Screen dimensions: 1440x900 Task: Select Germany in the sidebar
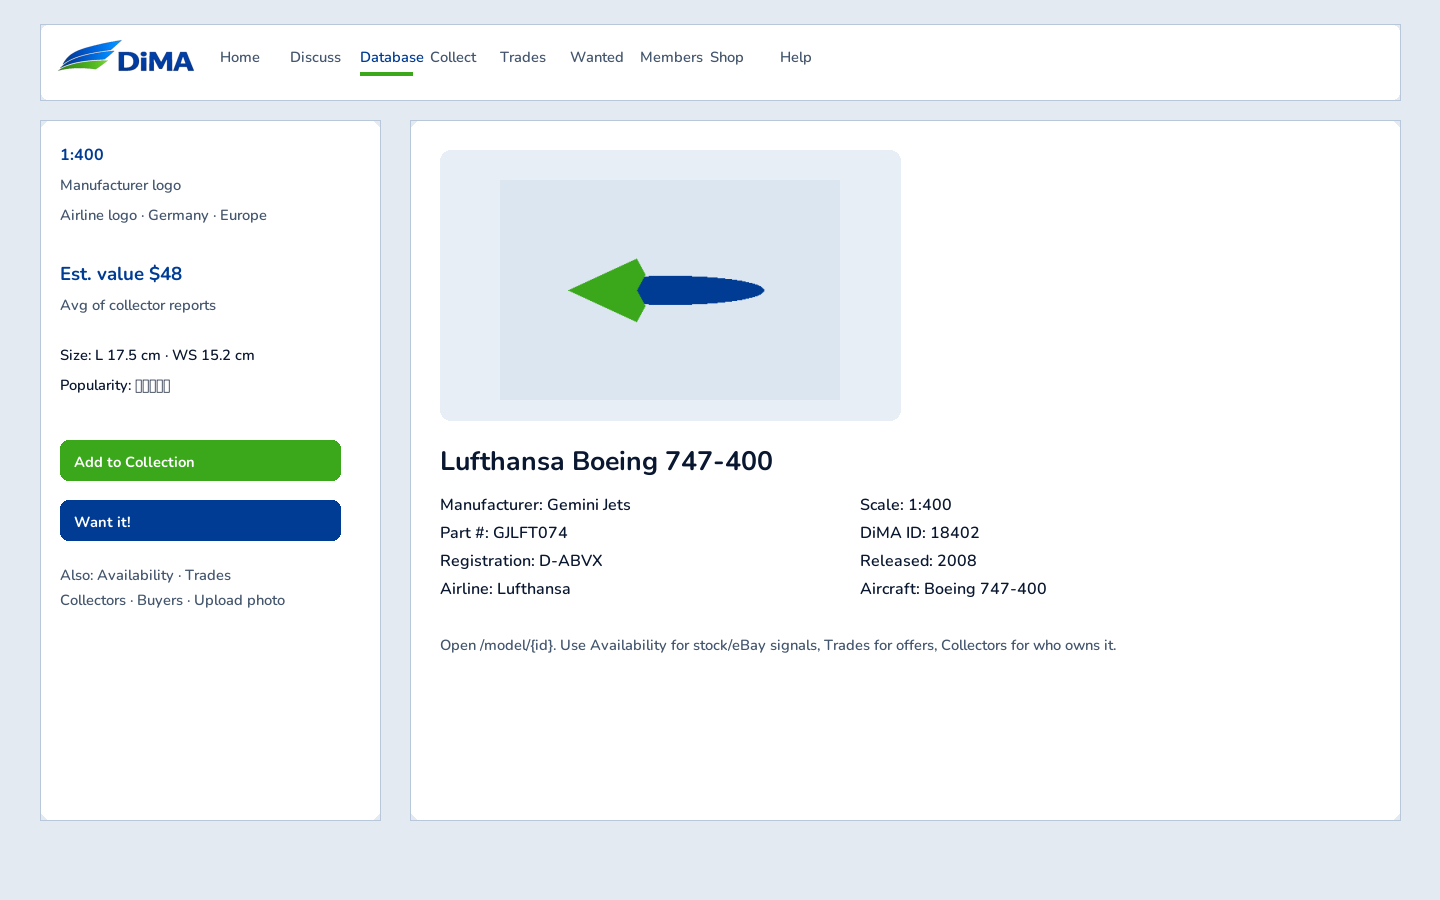click(178, 215)
